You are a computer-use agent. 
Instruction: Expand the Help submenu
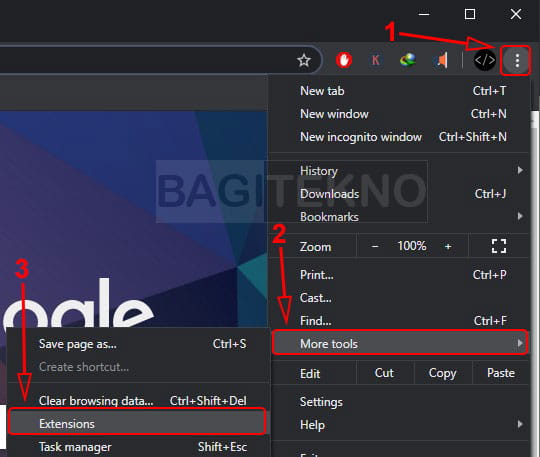pos(399,425)
